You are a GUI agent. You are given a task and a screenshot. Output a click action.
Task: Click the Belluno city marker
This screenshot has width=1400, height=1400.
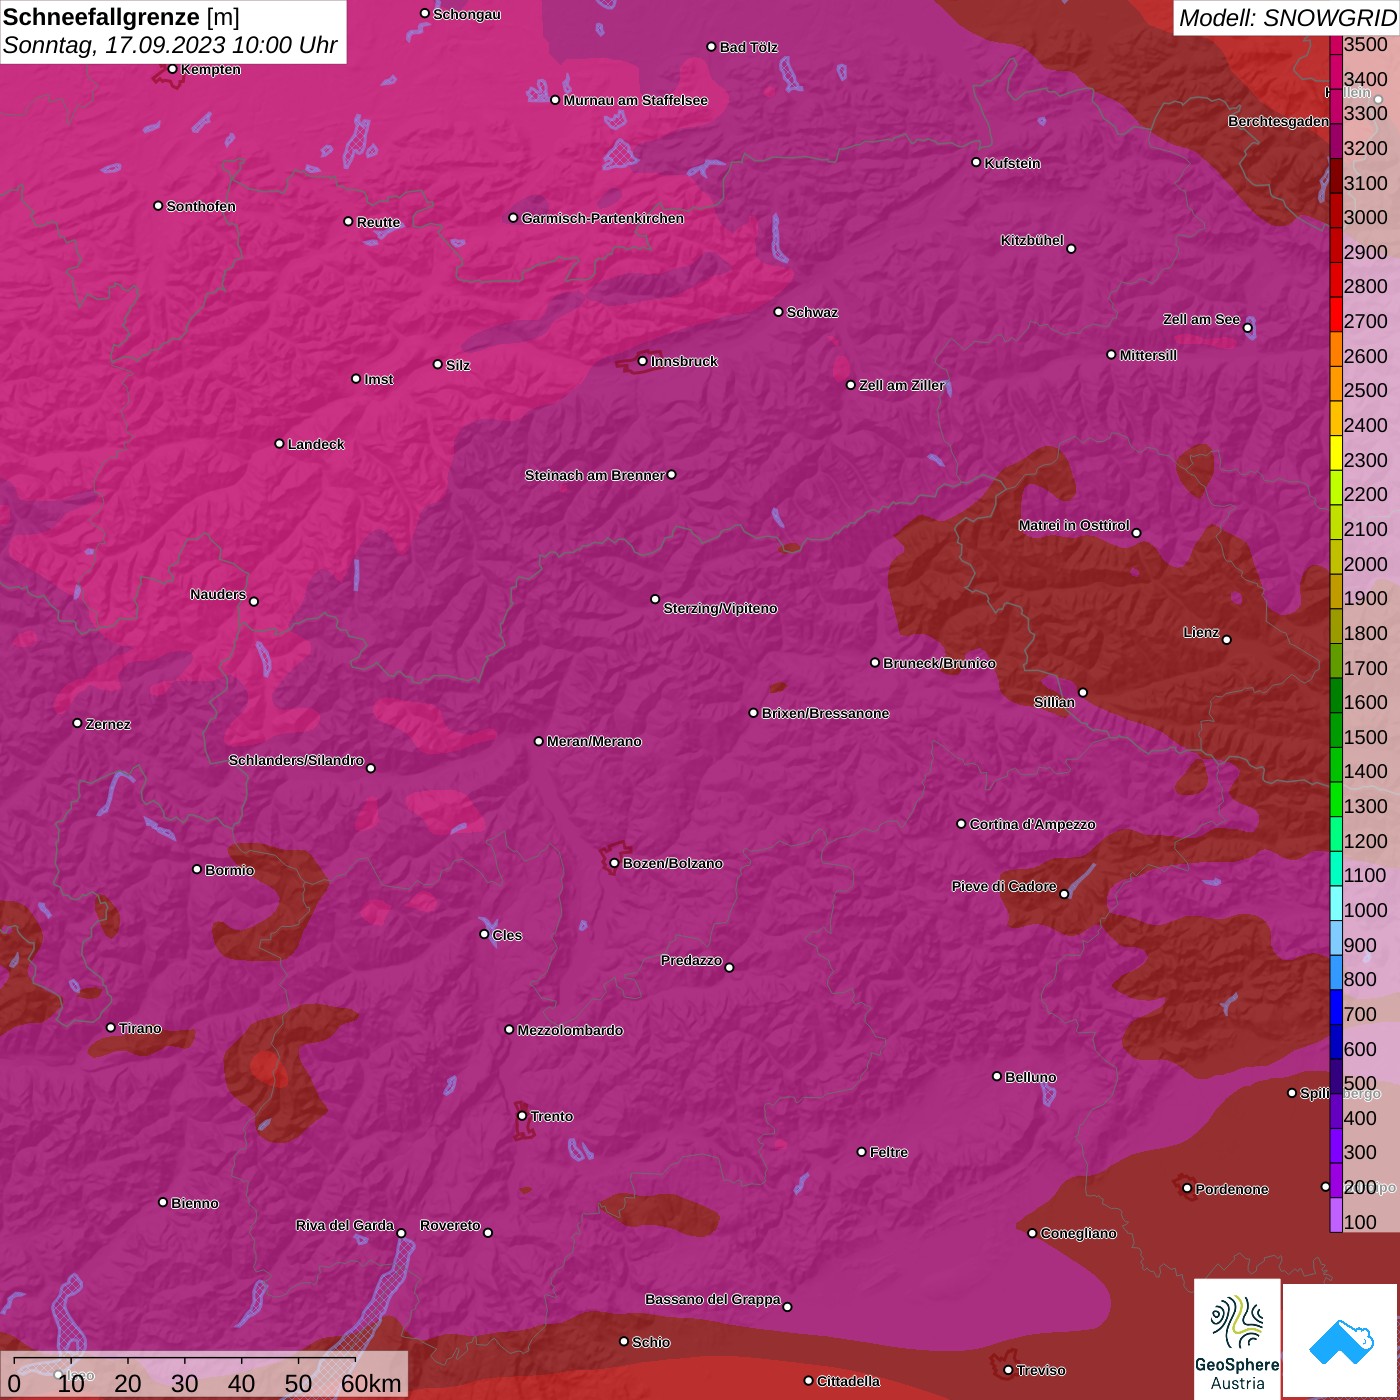point(997,1076)
